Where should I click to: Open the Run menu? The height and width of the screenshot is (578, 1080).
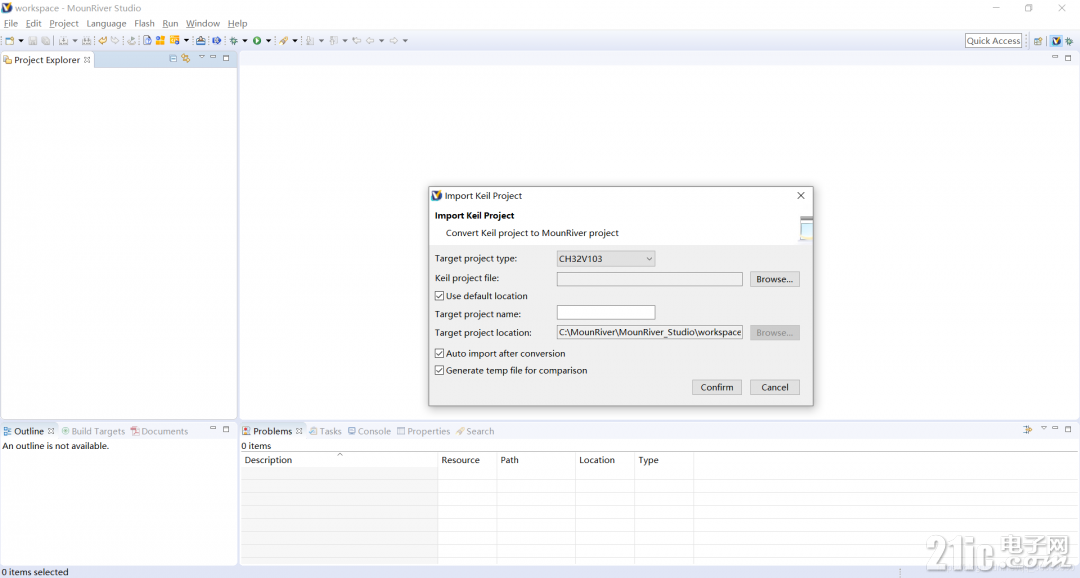coord(170,23)
